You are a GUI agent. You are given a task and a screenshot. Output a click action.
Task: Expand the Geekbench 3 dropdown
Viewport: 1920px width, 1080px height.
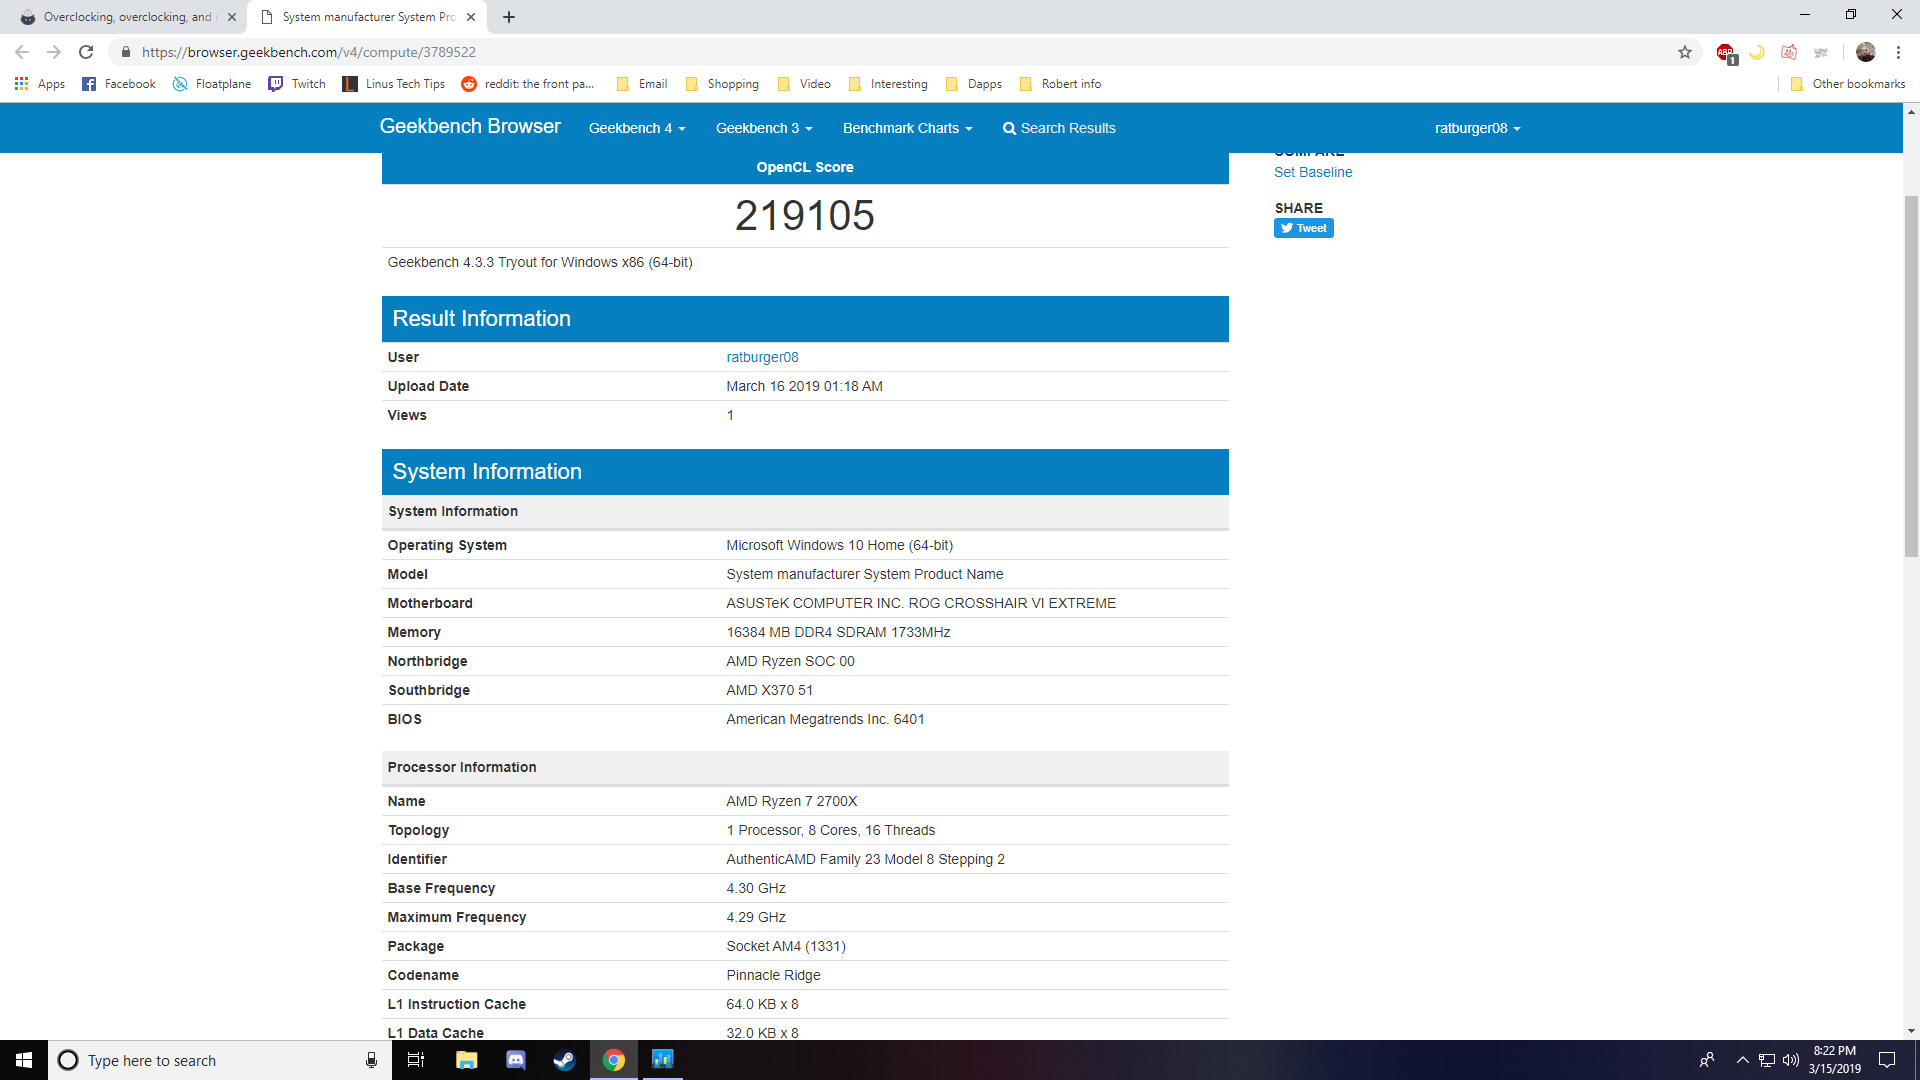(x=764, y=128)
